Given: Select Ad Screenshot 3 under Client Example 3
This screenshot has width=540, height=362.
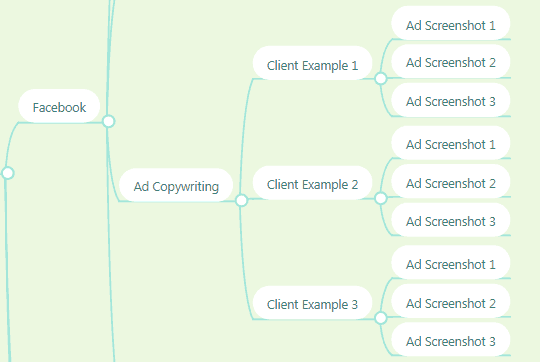Looking at the screenshot, I should (450, 340).
